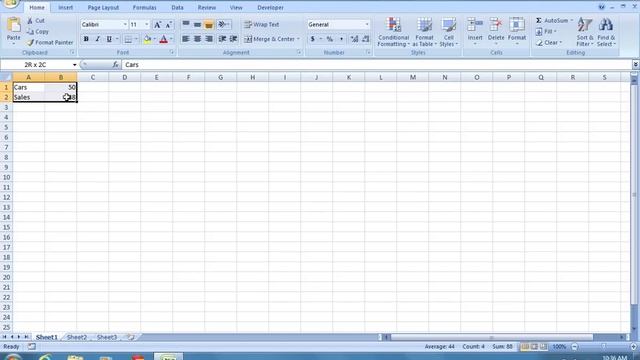Select column D header
This screenshot has height=360, width=640.
pyautogui.click(x=124, y=77)
